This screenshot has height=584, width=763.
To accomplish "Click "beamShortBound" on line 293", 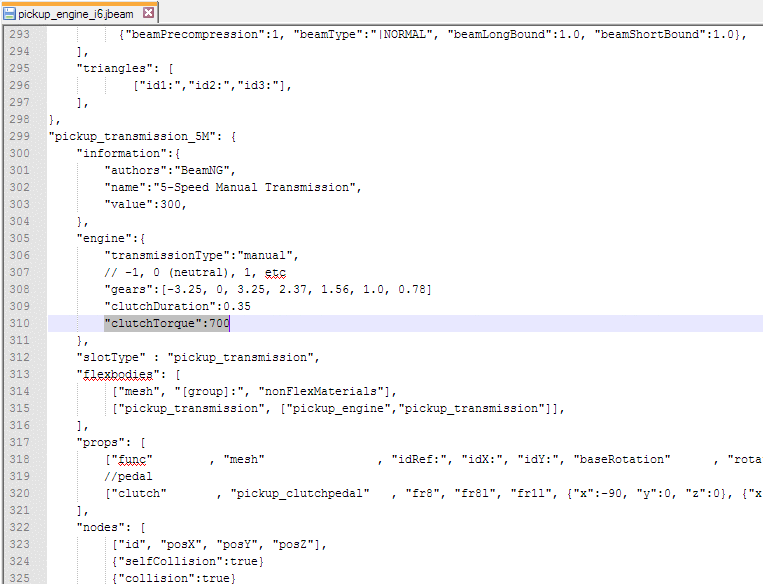I will (x=650, y=34).
